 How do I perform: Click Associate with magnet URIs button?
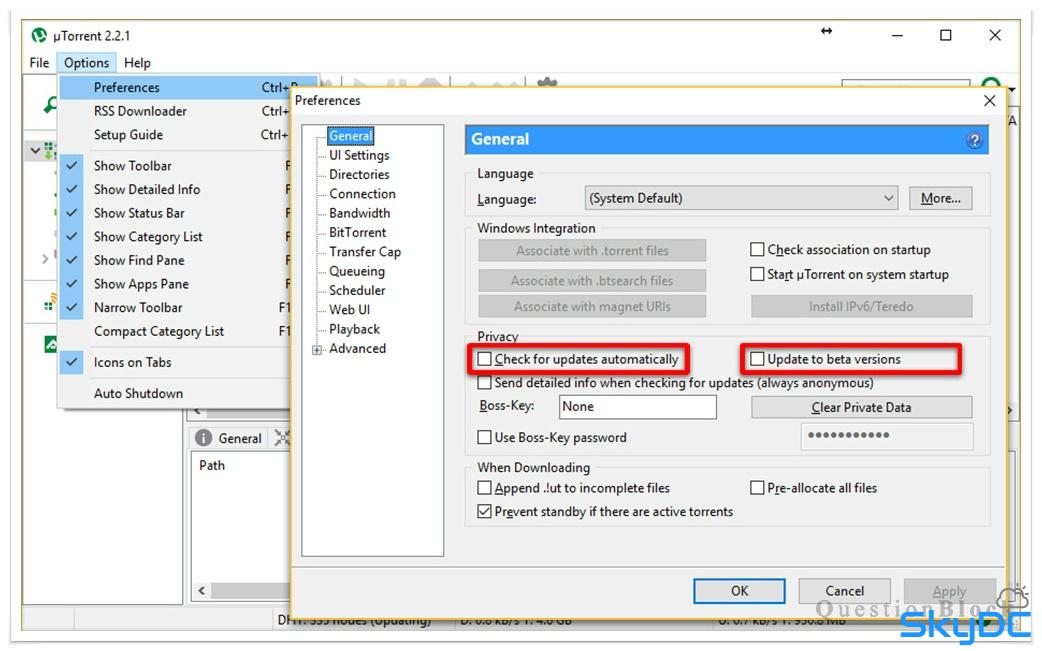(592, 307)
